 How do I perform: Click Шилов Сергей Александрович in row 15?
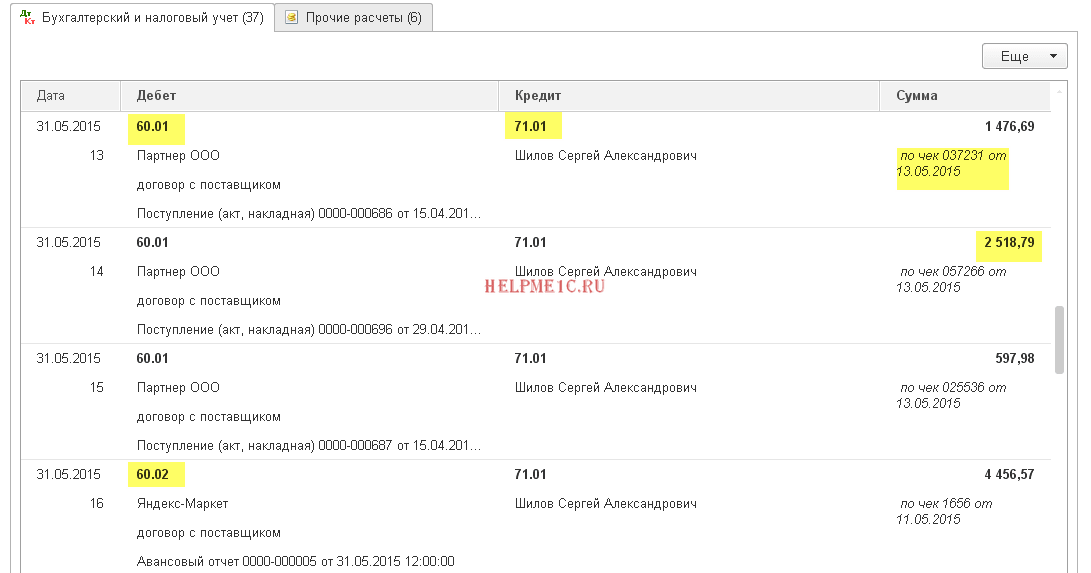(x=605, y=387)
